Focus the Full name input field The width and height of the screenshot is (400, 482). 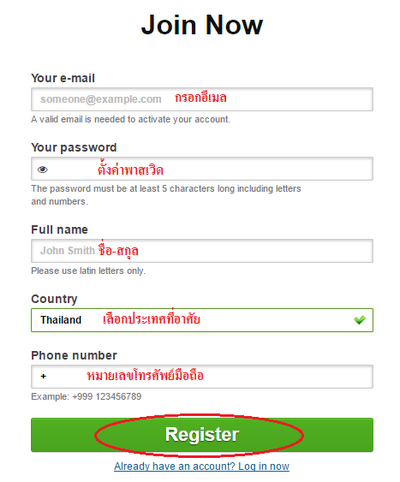202,251
